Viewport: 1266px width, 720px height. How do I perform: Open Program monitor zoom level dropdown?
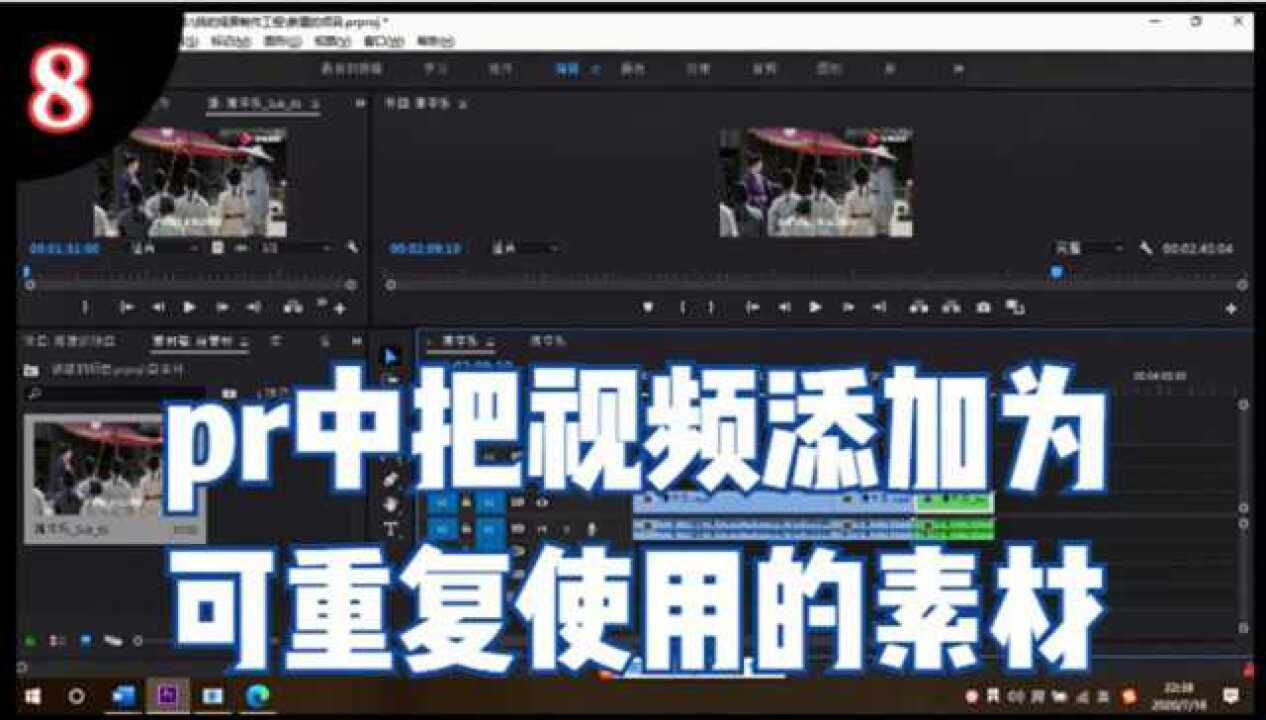pyautogui.click(x=524, y=247)
